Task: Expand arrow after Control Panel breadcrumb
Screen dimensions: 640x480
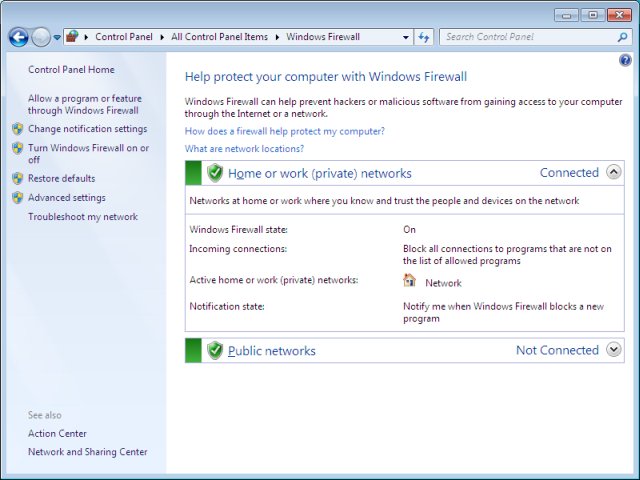Action: 162,37
